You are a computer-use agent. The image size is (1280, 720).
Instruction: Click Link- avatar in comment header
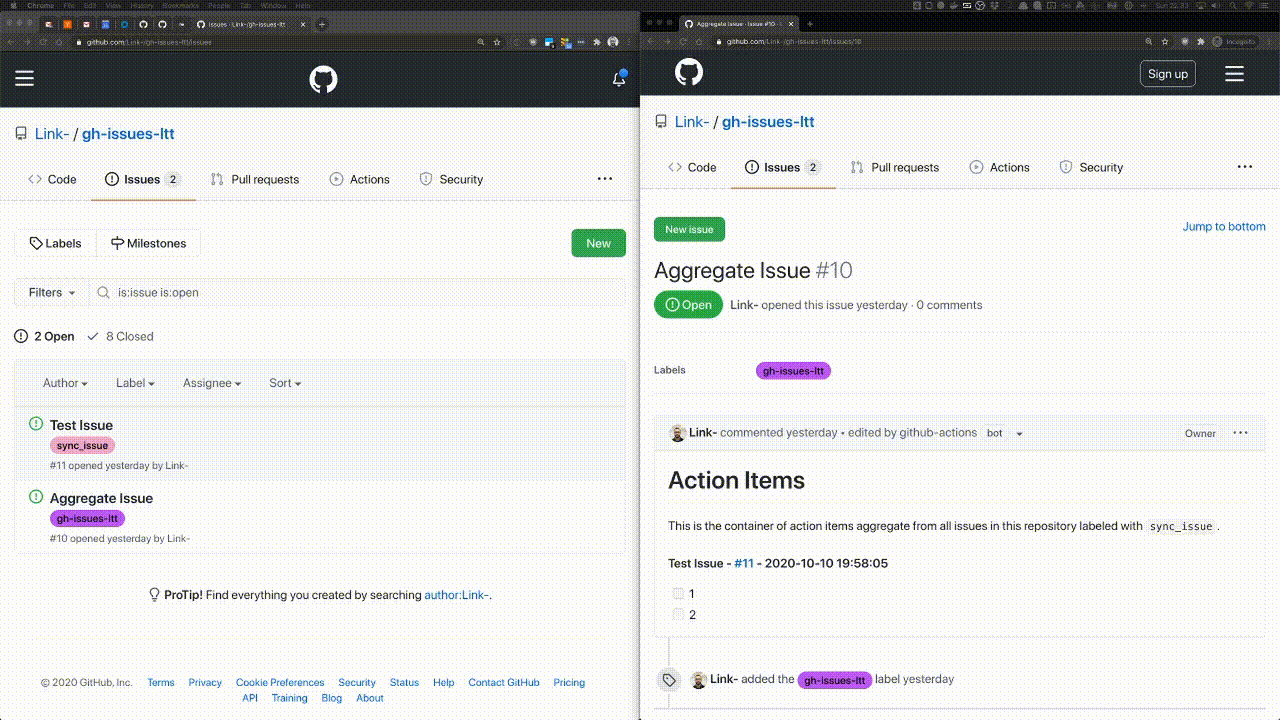coord(677,433)
